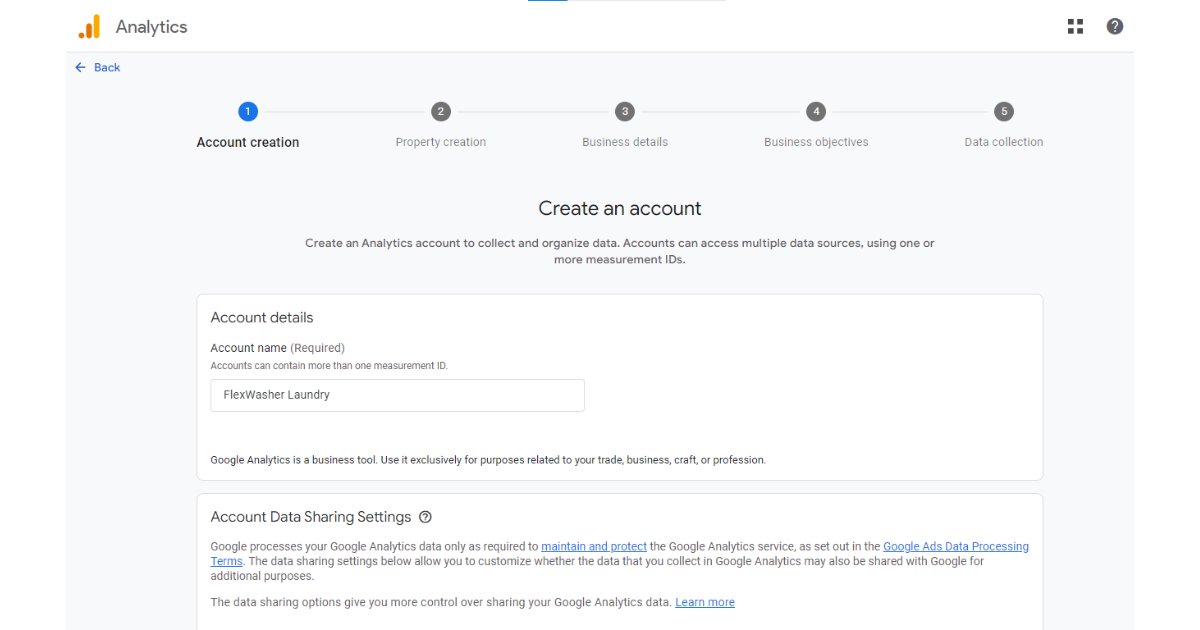Click 'Google Analytics is a business tool' notice
The image size is (1200, 630).
click(488, 460)
